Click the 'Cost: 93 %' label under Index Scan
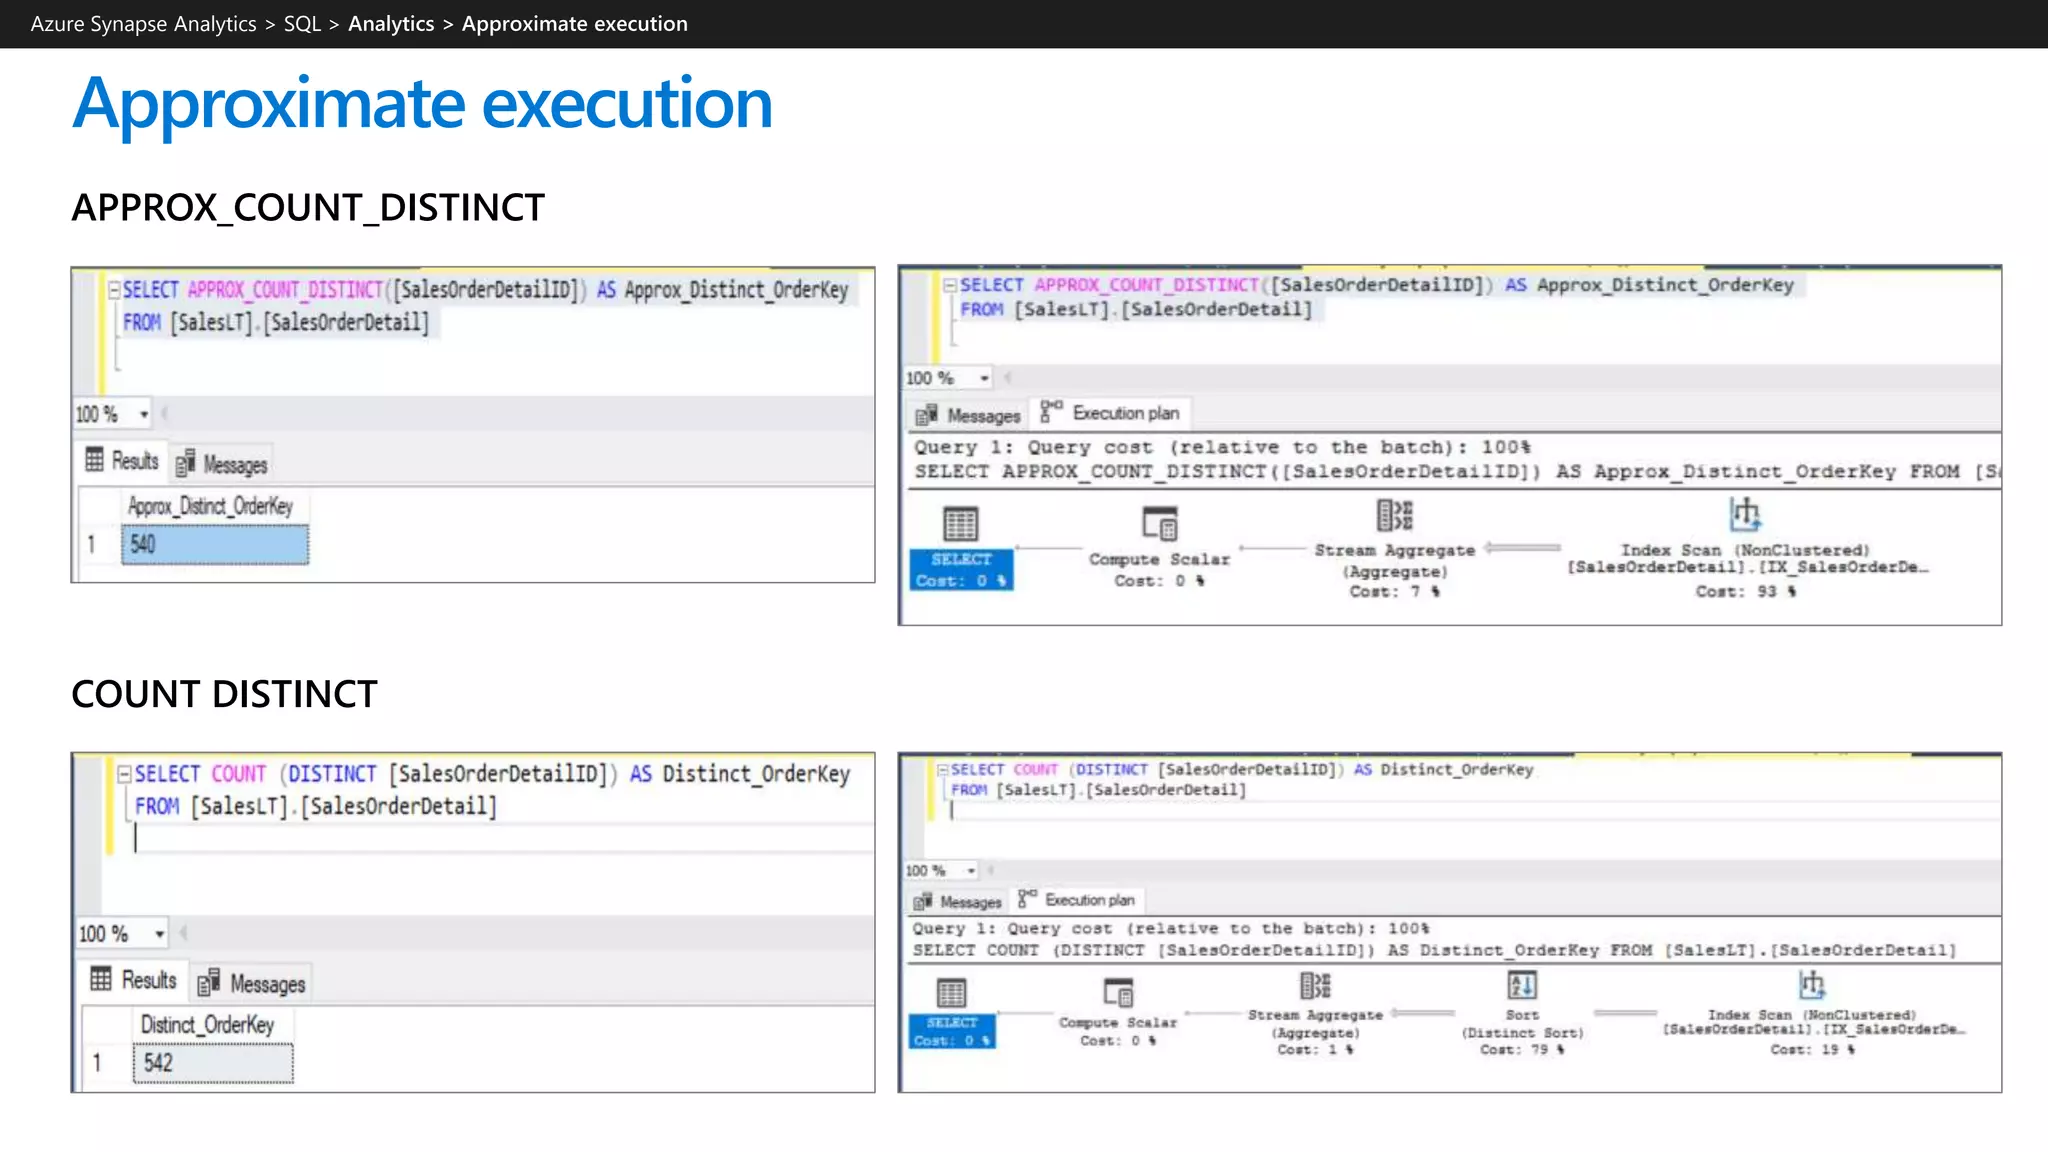Image resolution: width=2048 pixels, height=1152 pixels. [1746, 592]
